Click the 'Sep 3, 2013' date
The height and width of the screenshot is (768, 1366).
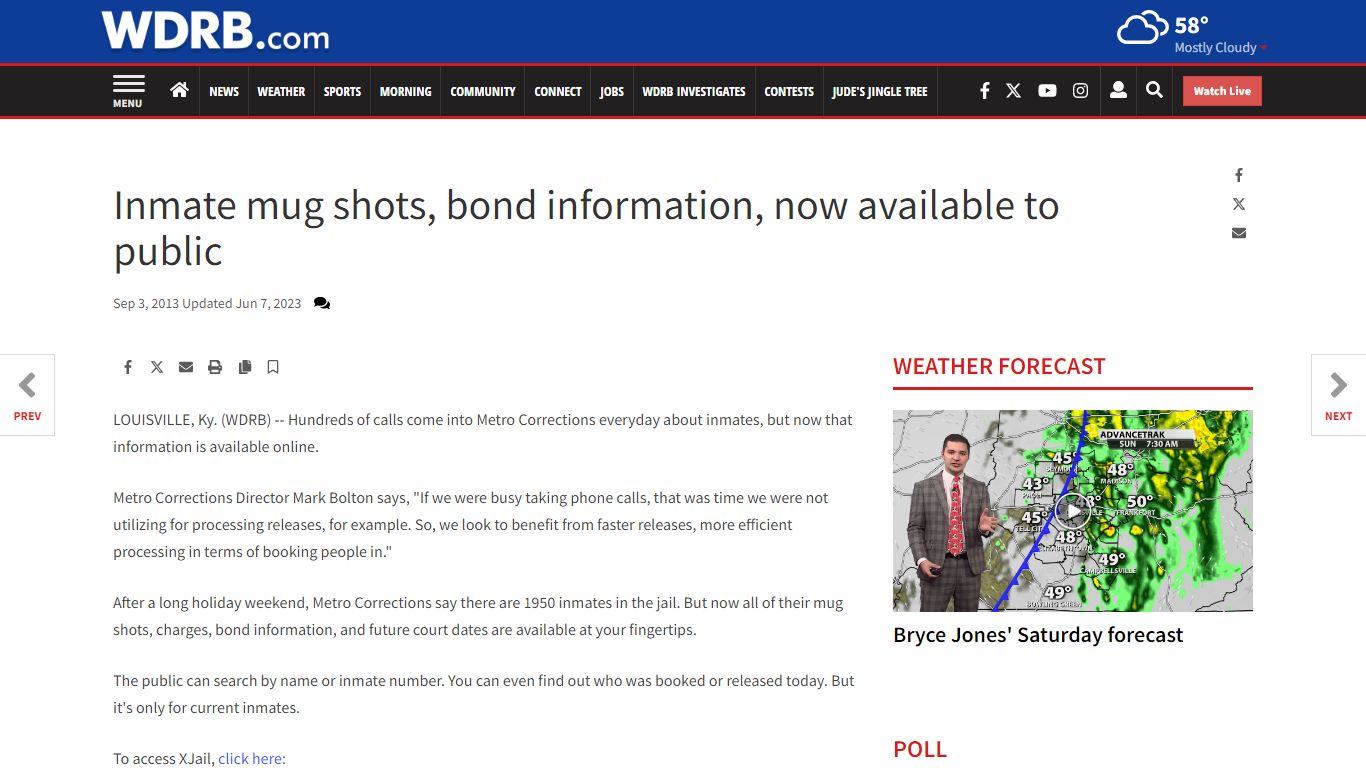coord(146,303)
